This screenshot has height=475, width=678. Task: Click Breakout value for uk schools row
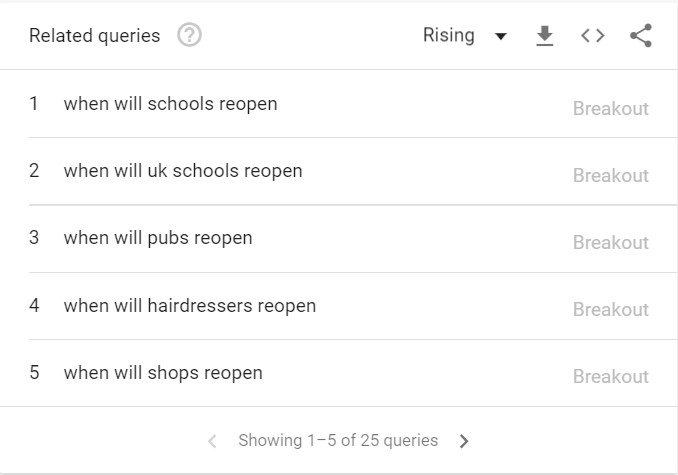click(x=610, y=175)
